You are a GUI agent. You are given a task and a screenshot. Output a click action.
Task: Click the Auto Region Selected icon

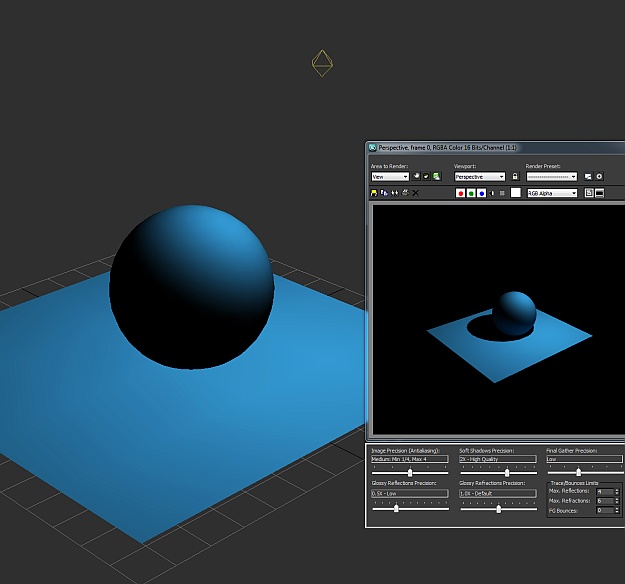426,176
